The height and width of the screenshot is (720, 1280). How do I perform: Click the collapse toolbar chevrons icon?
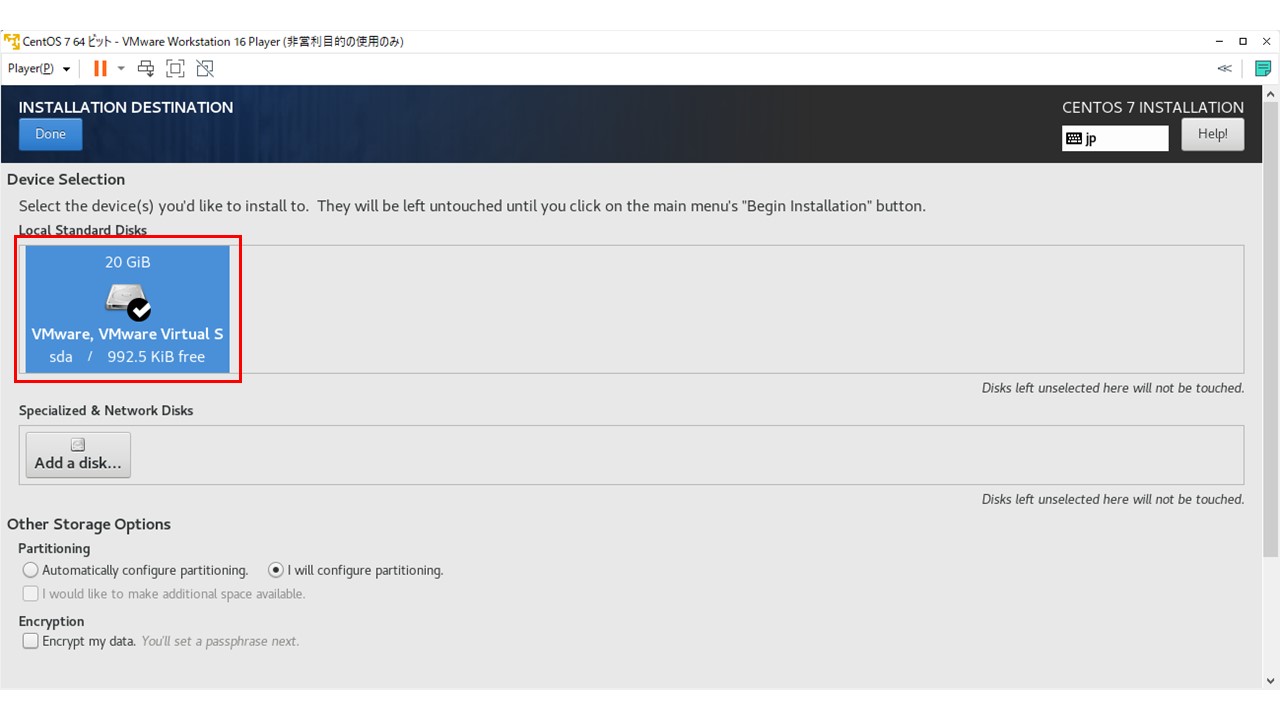[x=1224, y=68]
